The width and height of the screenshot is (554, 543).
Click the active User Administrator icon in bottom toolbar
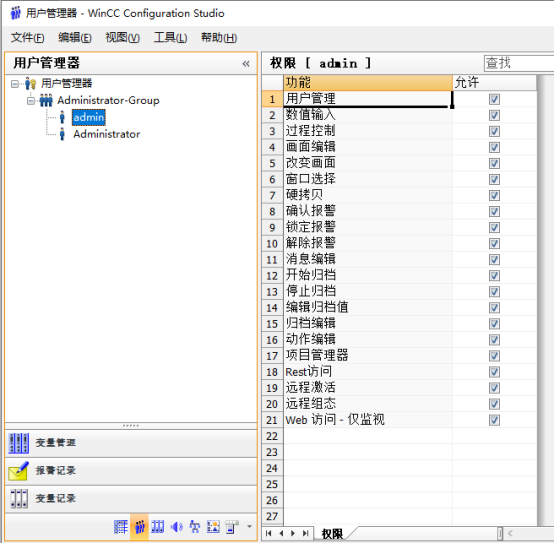click(140, 527)
